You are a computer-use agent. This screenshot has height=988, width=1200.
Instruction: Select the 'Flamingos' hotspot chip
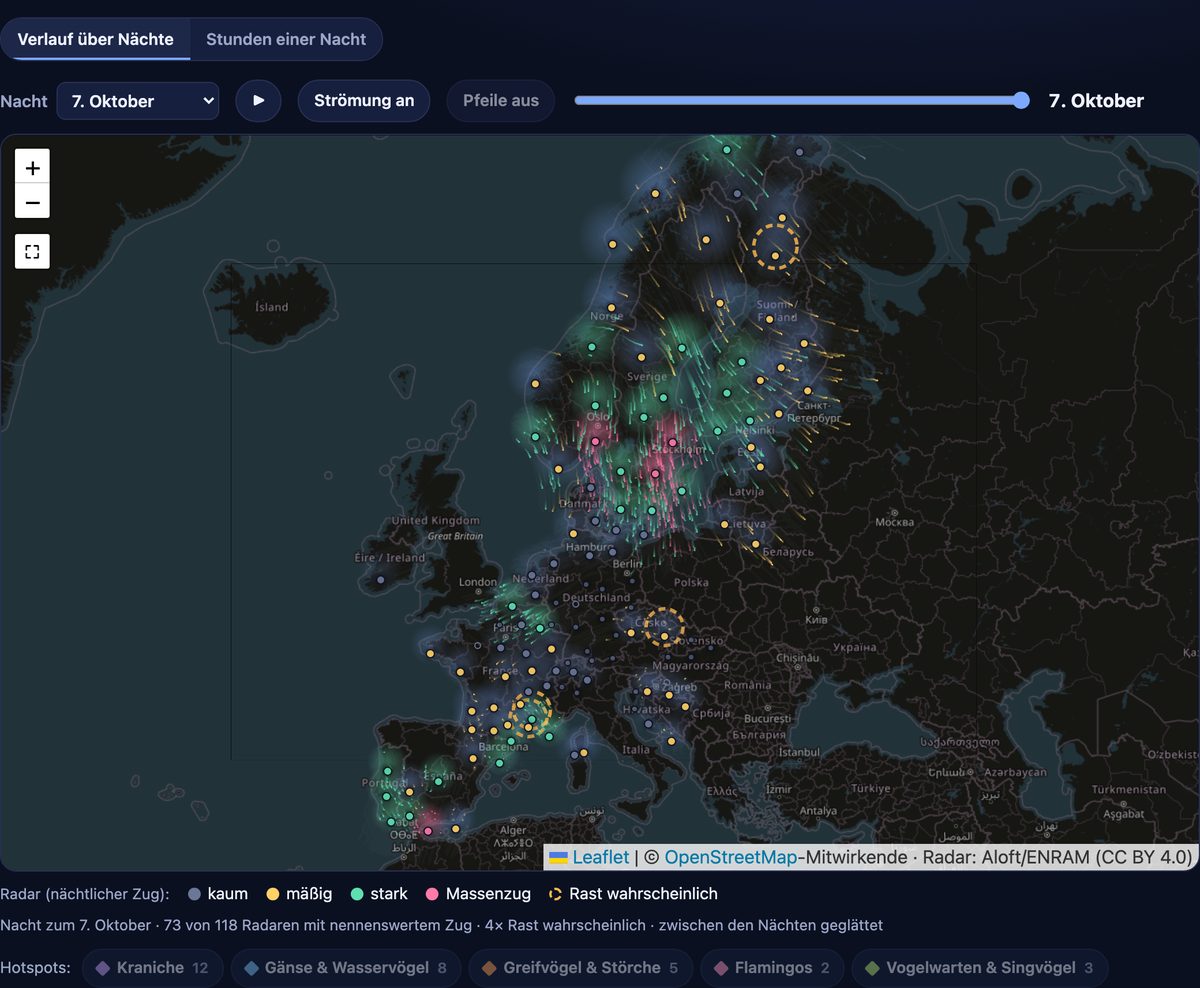pyautogui.click(x=772, y=968)
